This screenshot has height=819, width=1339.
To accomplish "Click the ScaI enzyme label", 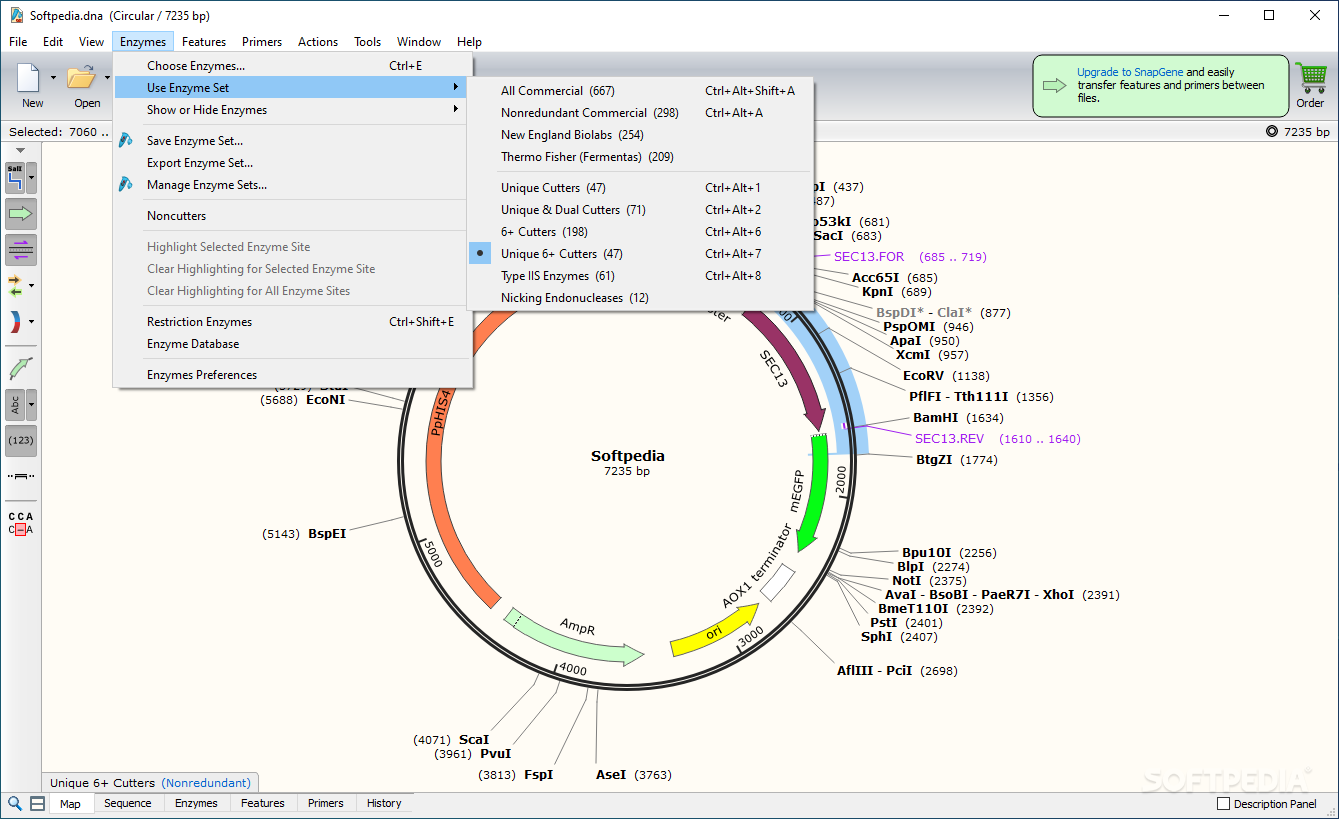I will pyautogui.click(x=474, y=740).
